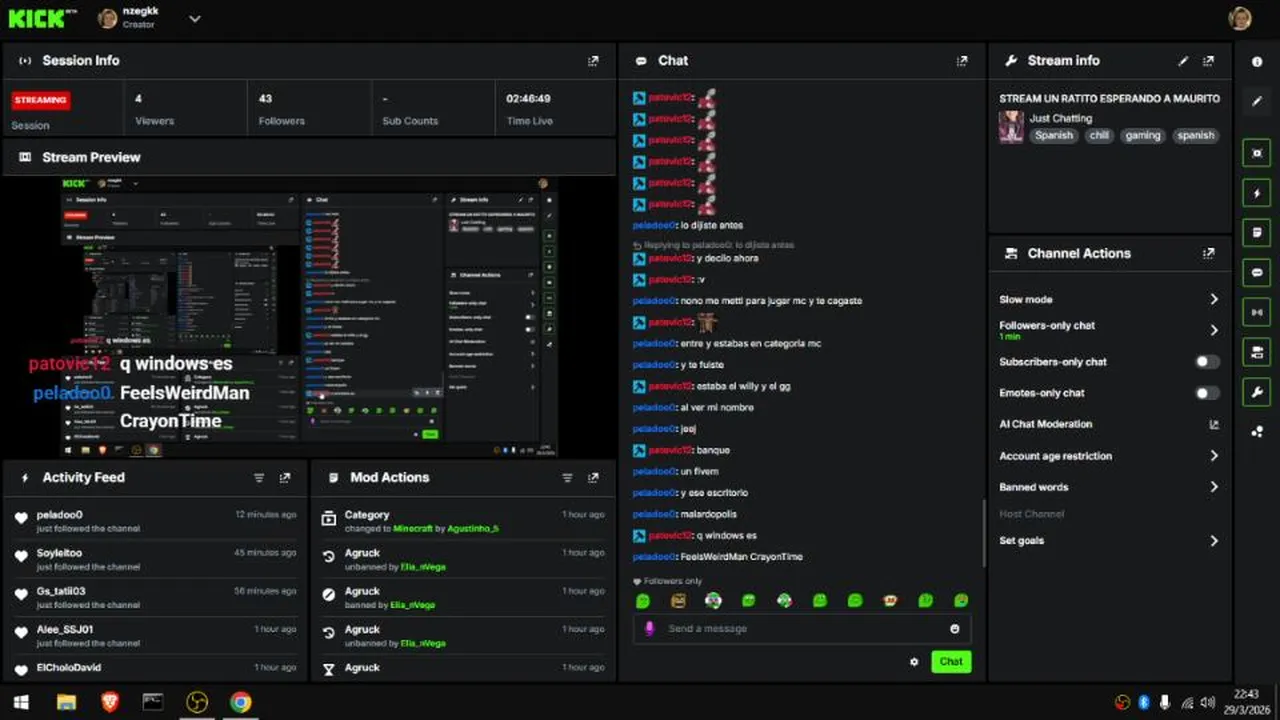Click the Agruck banned by Elia_nVega row
The width and height of the screenshot is (1280, 720).
click(463, 597)
